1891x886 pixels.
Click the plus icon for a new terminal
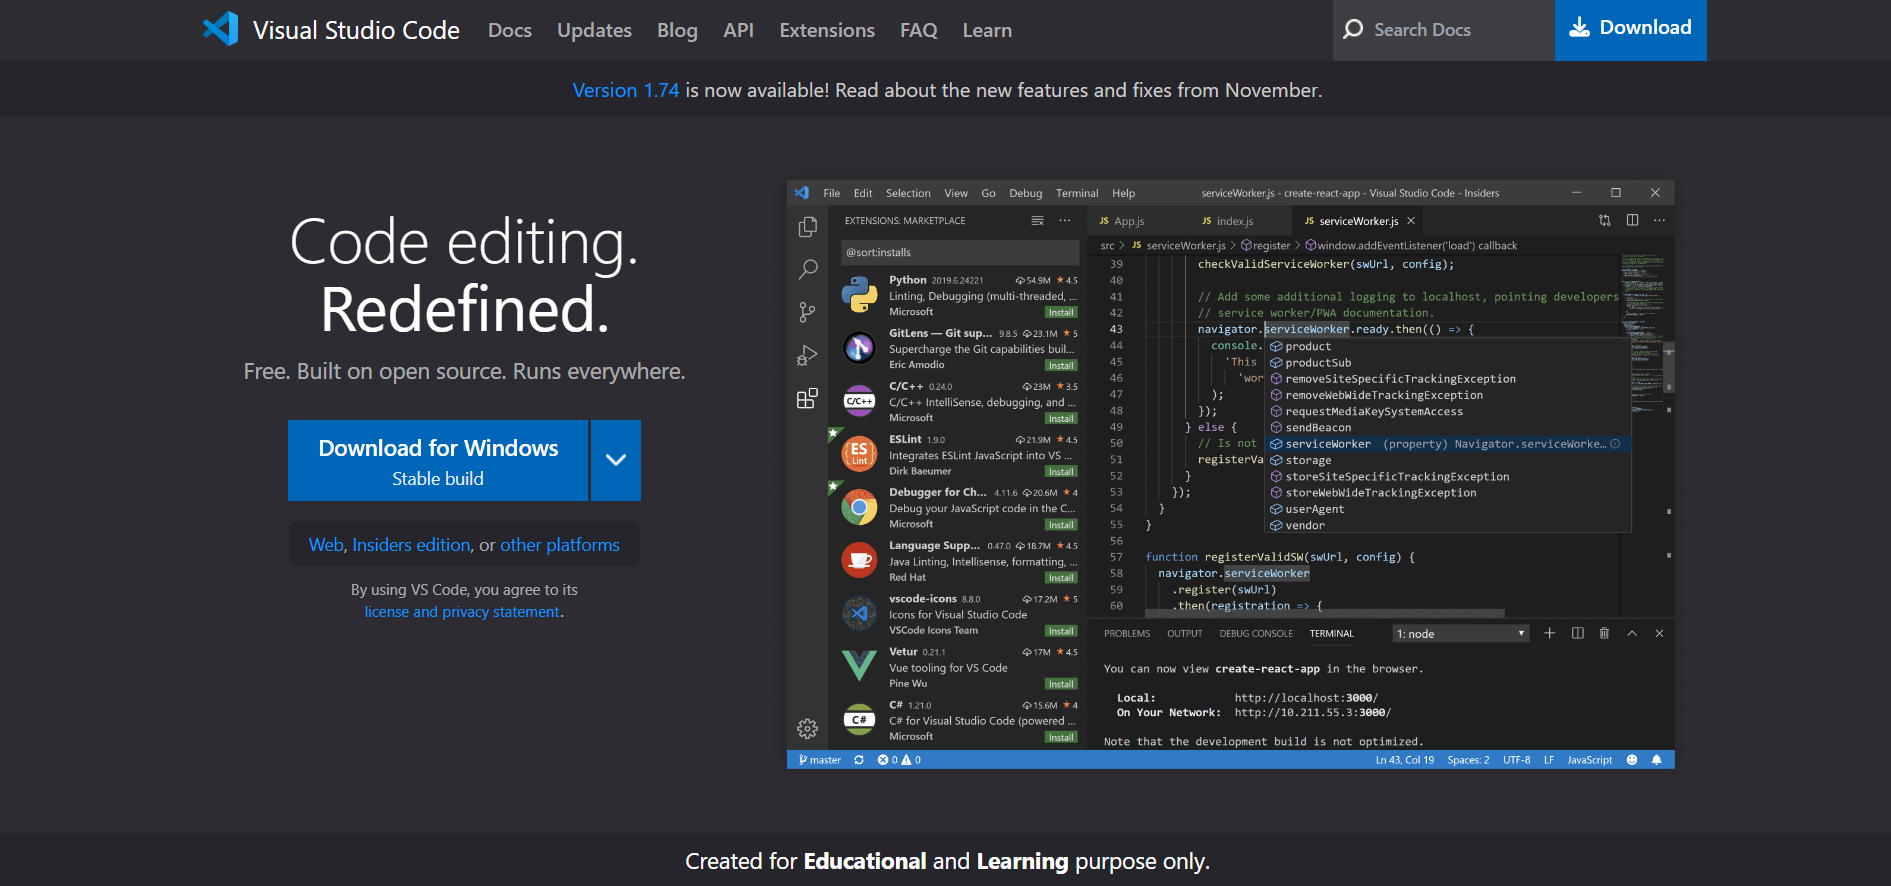(x=1549, y=633)
